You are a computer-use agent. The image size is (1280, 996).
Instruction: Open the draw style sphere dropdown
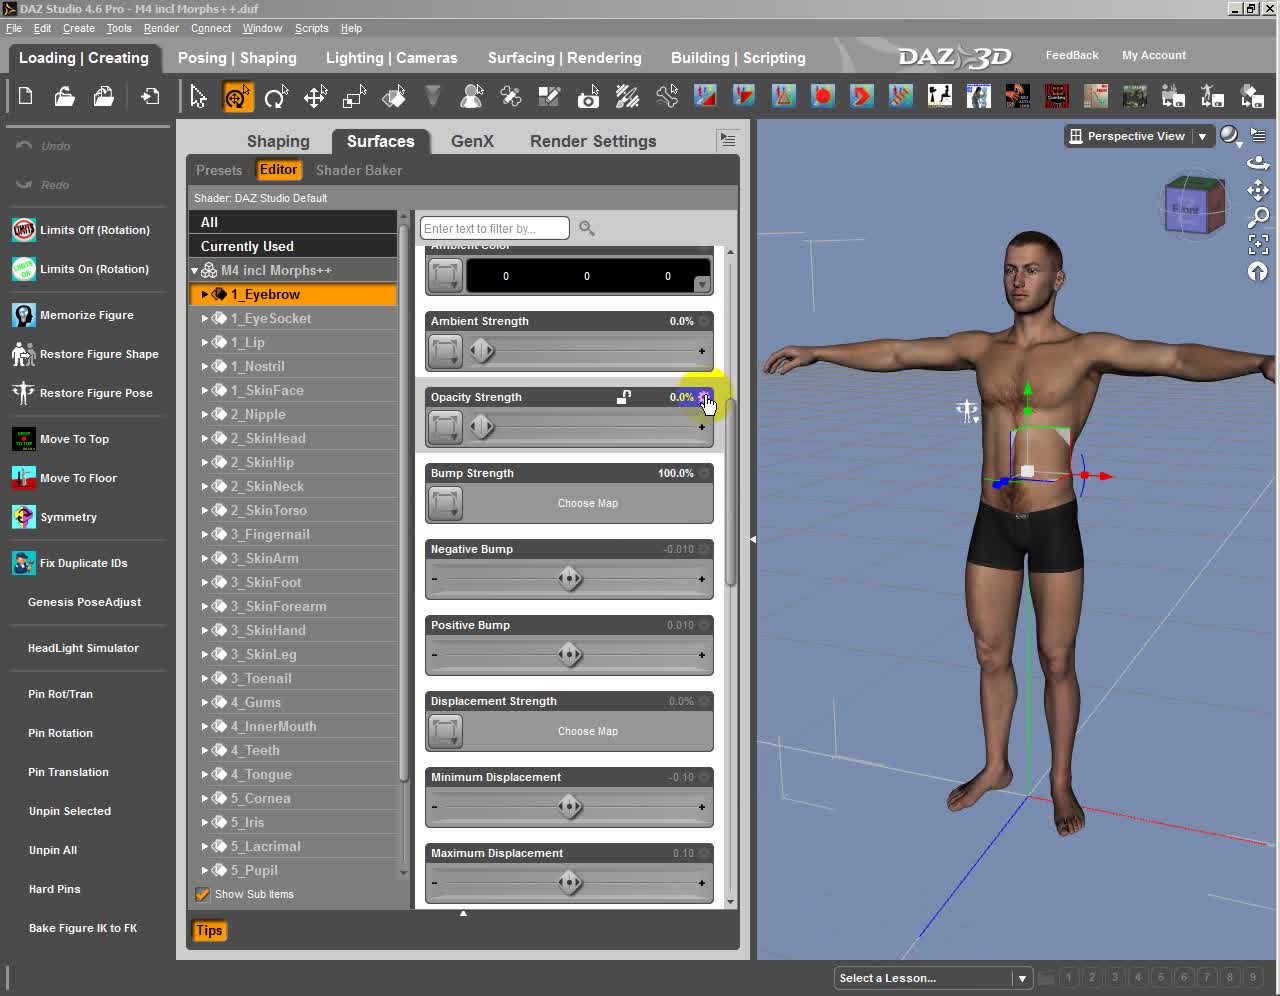[x=1230, y=135]
